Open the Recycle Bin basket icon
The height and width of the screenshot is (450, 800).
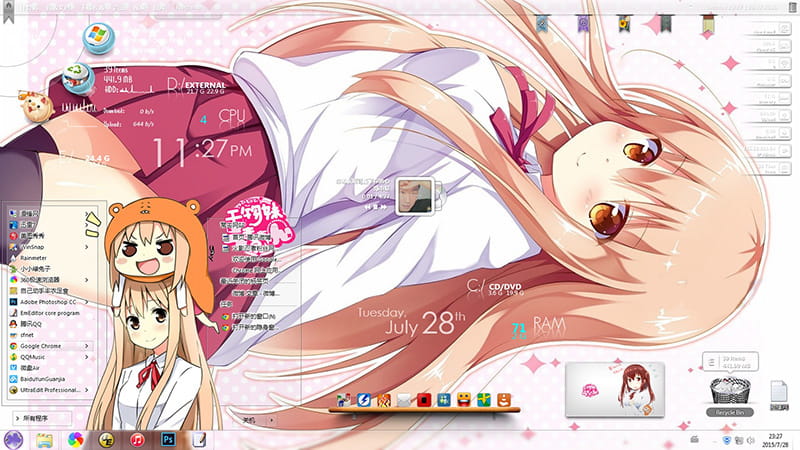click(730, 391)
